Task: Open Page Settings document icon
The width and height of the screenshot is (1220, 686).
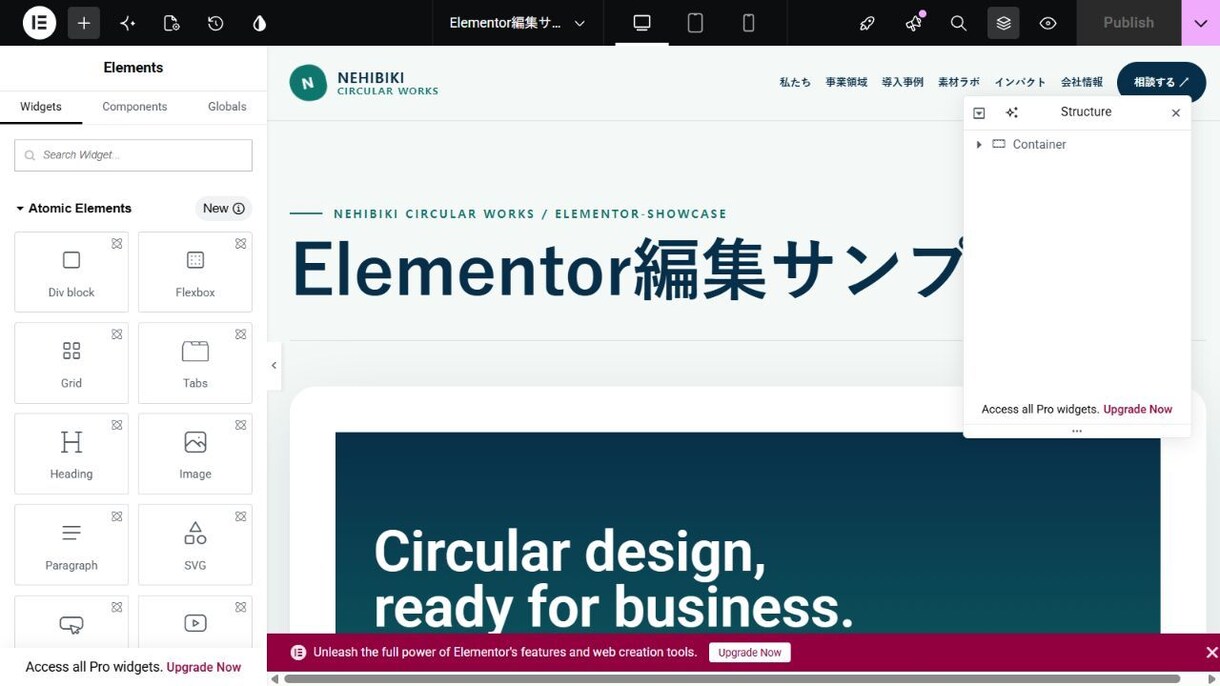Action: coord(172,22)
